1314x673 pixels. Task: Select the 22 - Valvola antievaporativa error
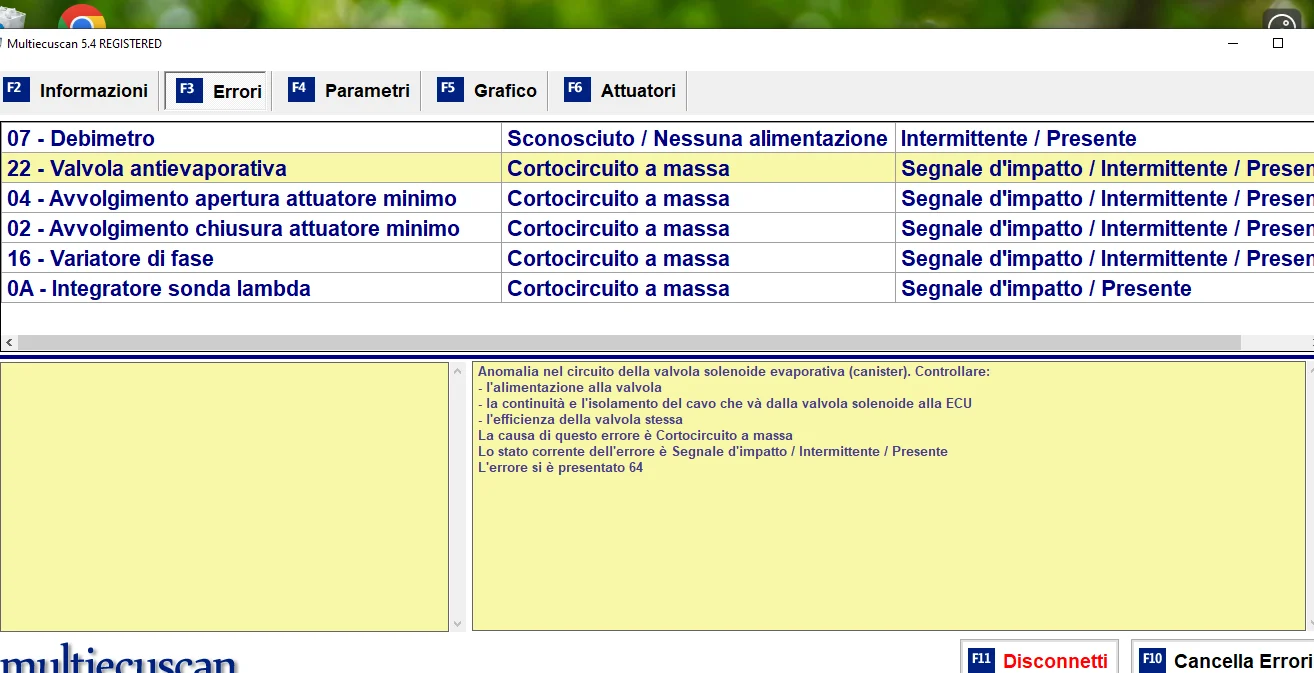tap(250, 168)
